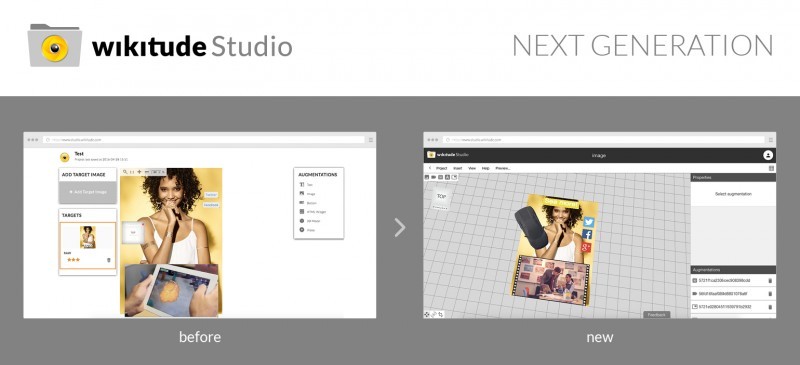Click the TOP view cube in the 3D editor
Screen dimensions: 800x365
coord(440,197)
